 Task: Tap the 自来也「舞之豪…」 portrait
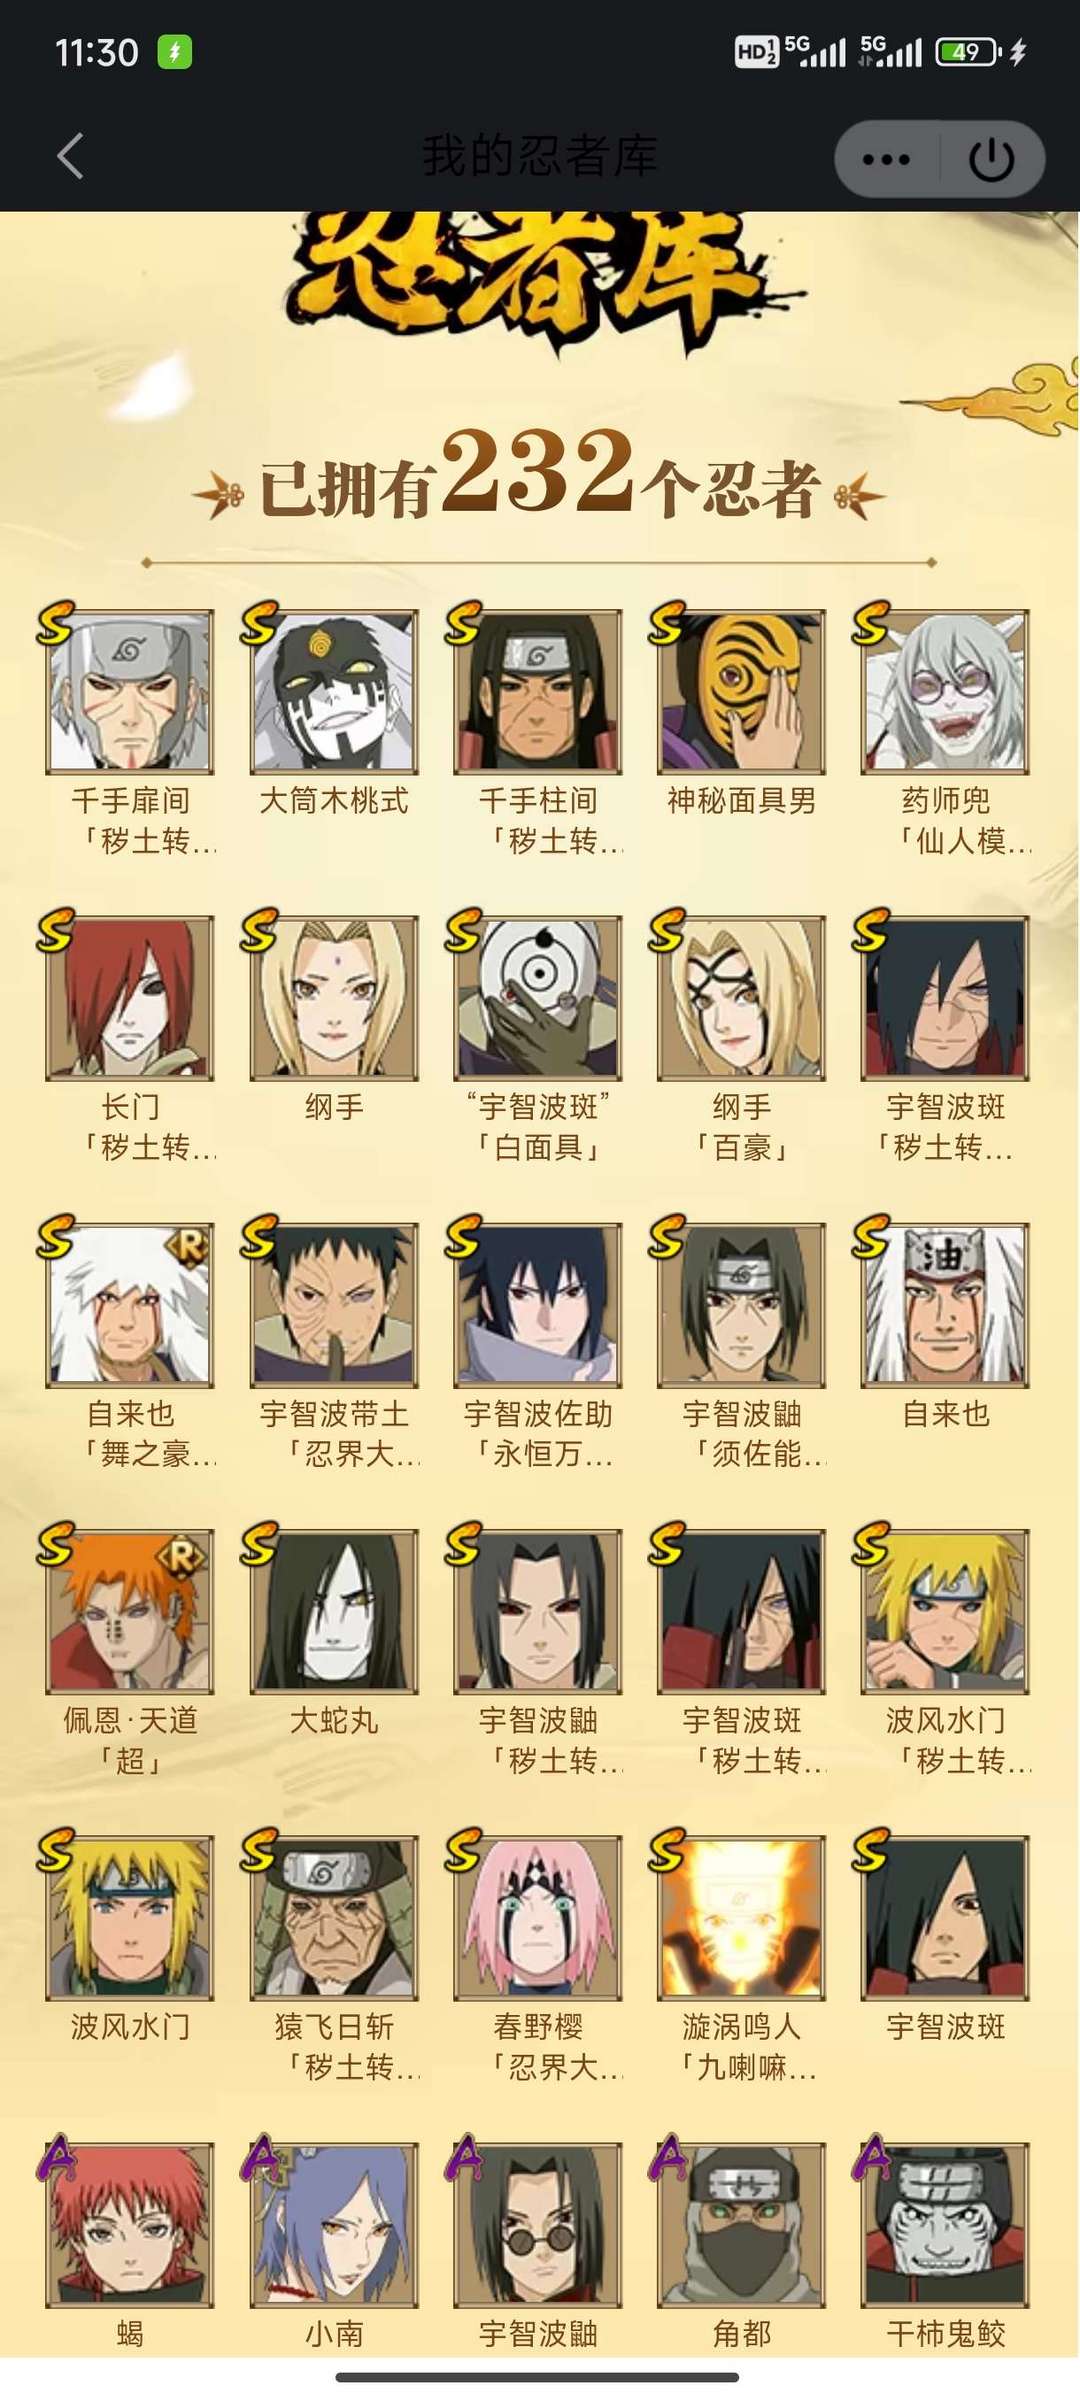click(x=130, y=1305)
